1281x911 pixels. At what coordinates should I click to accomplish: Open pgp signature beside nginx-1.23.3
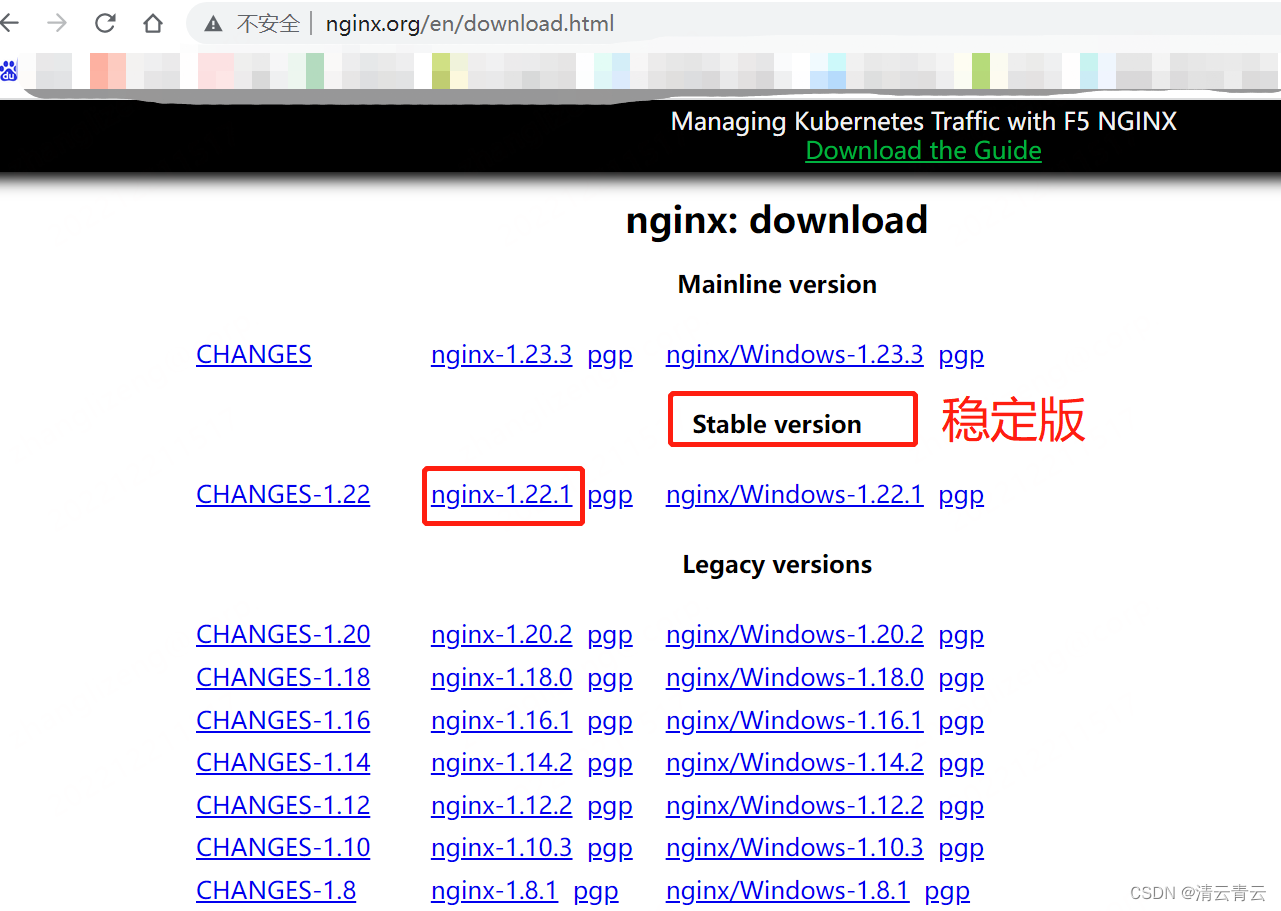(610, 356)
